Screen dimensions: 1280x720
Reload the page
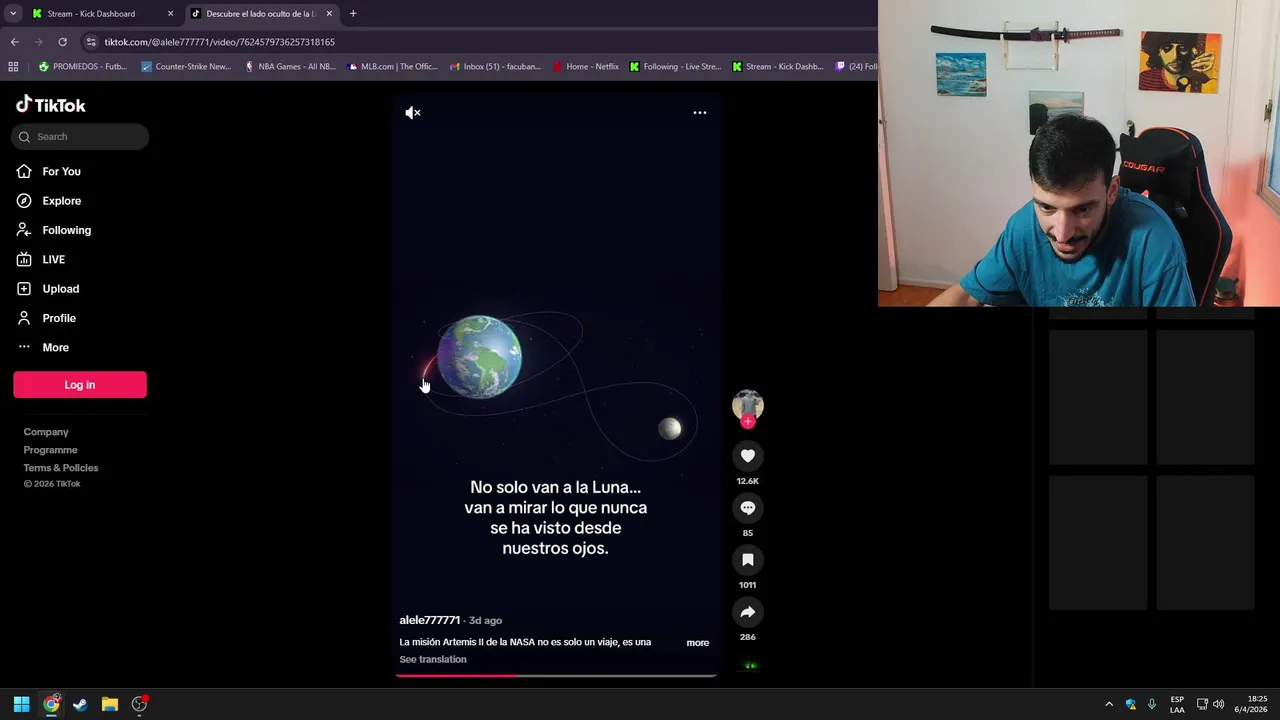click(x=62, y=42)
